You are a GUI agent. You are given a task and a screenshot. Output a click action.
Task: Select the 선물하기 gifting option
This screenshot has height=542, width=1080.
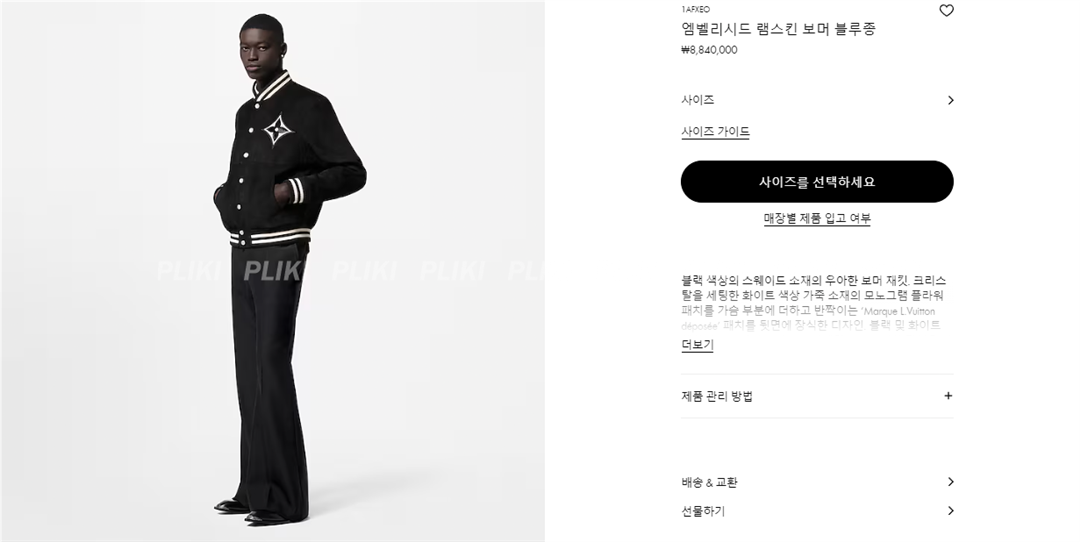(x=703, y=511)
